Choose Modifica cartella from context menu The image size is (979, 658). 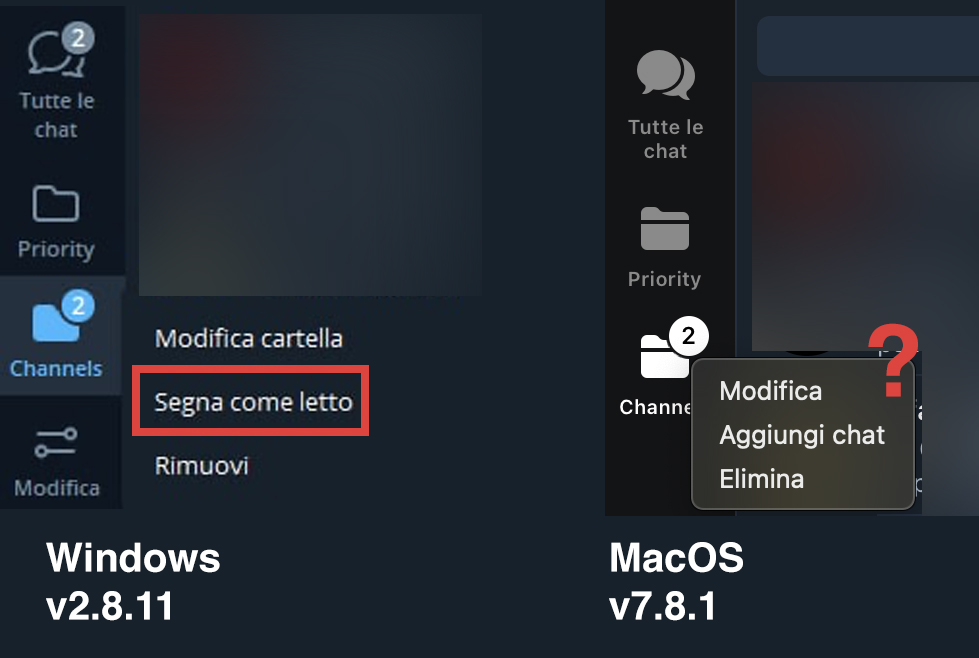click(x=249, y=338)
